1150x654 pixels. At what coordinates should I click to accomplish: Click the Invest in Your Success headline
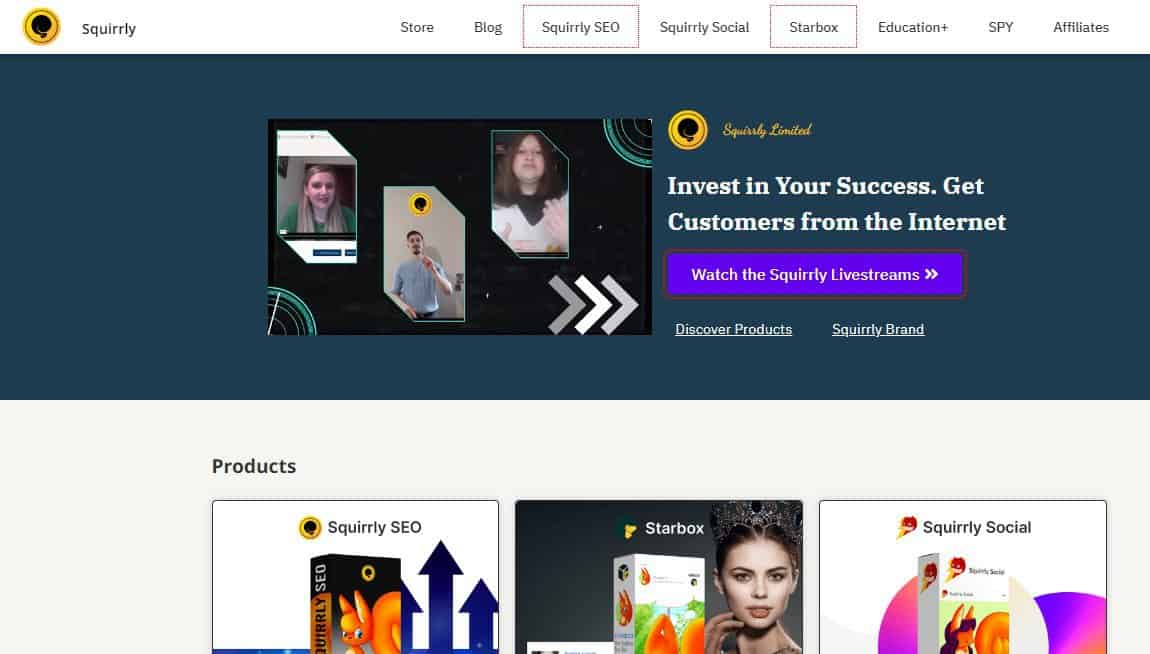tap(836, 204)
